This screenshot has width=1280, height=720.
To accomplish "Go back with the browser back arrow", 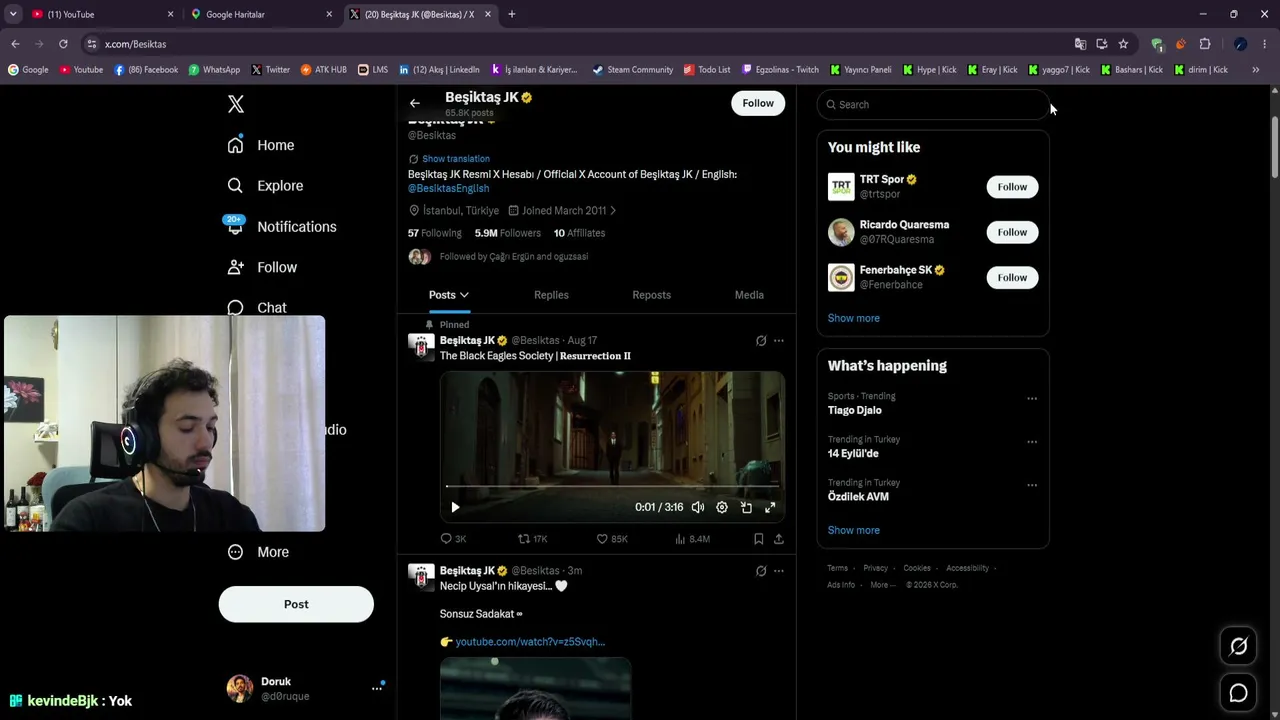I will point(15,44).
